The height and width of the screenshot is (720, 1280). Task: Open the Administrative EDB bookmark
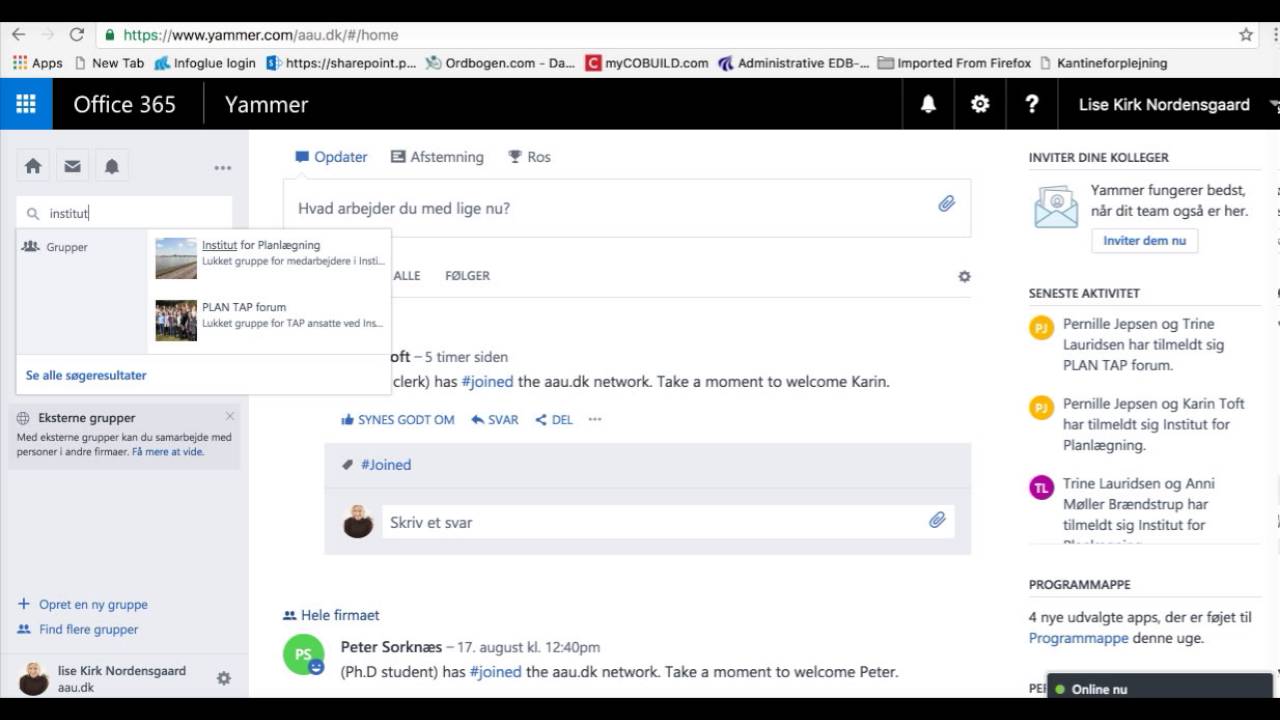click(x=793, y=63)
